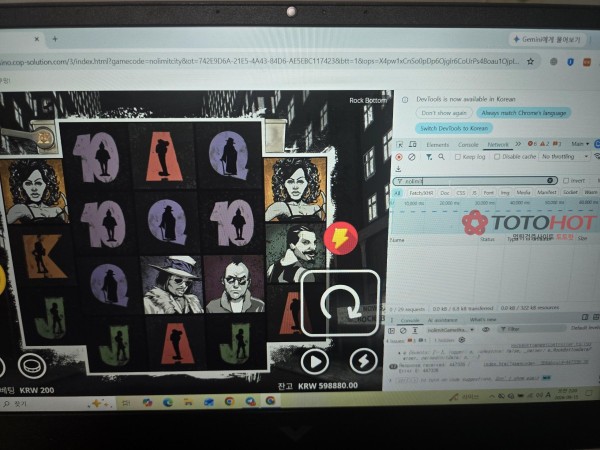
Task: Open the No throttling dropdown
Action: coord(564,157)
